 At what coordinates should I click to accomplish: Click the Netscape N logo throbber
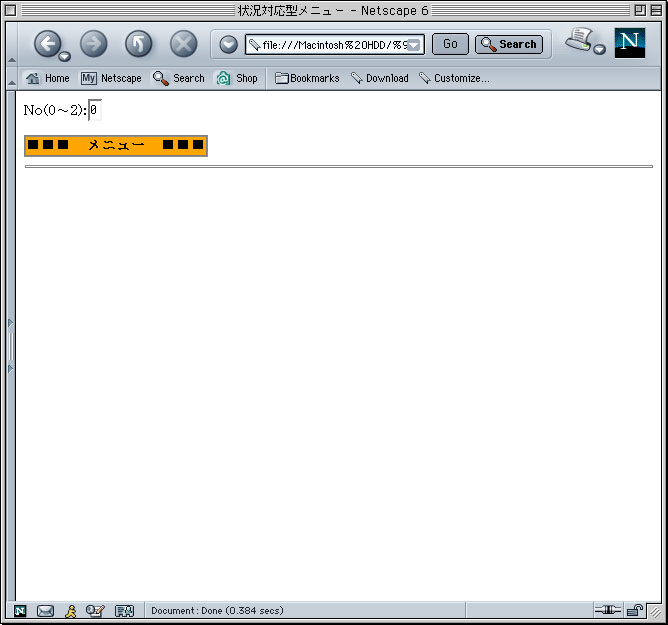(x=630, y=43)
